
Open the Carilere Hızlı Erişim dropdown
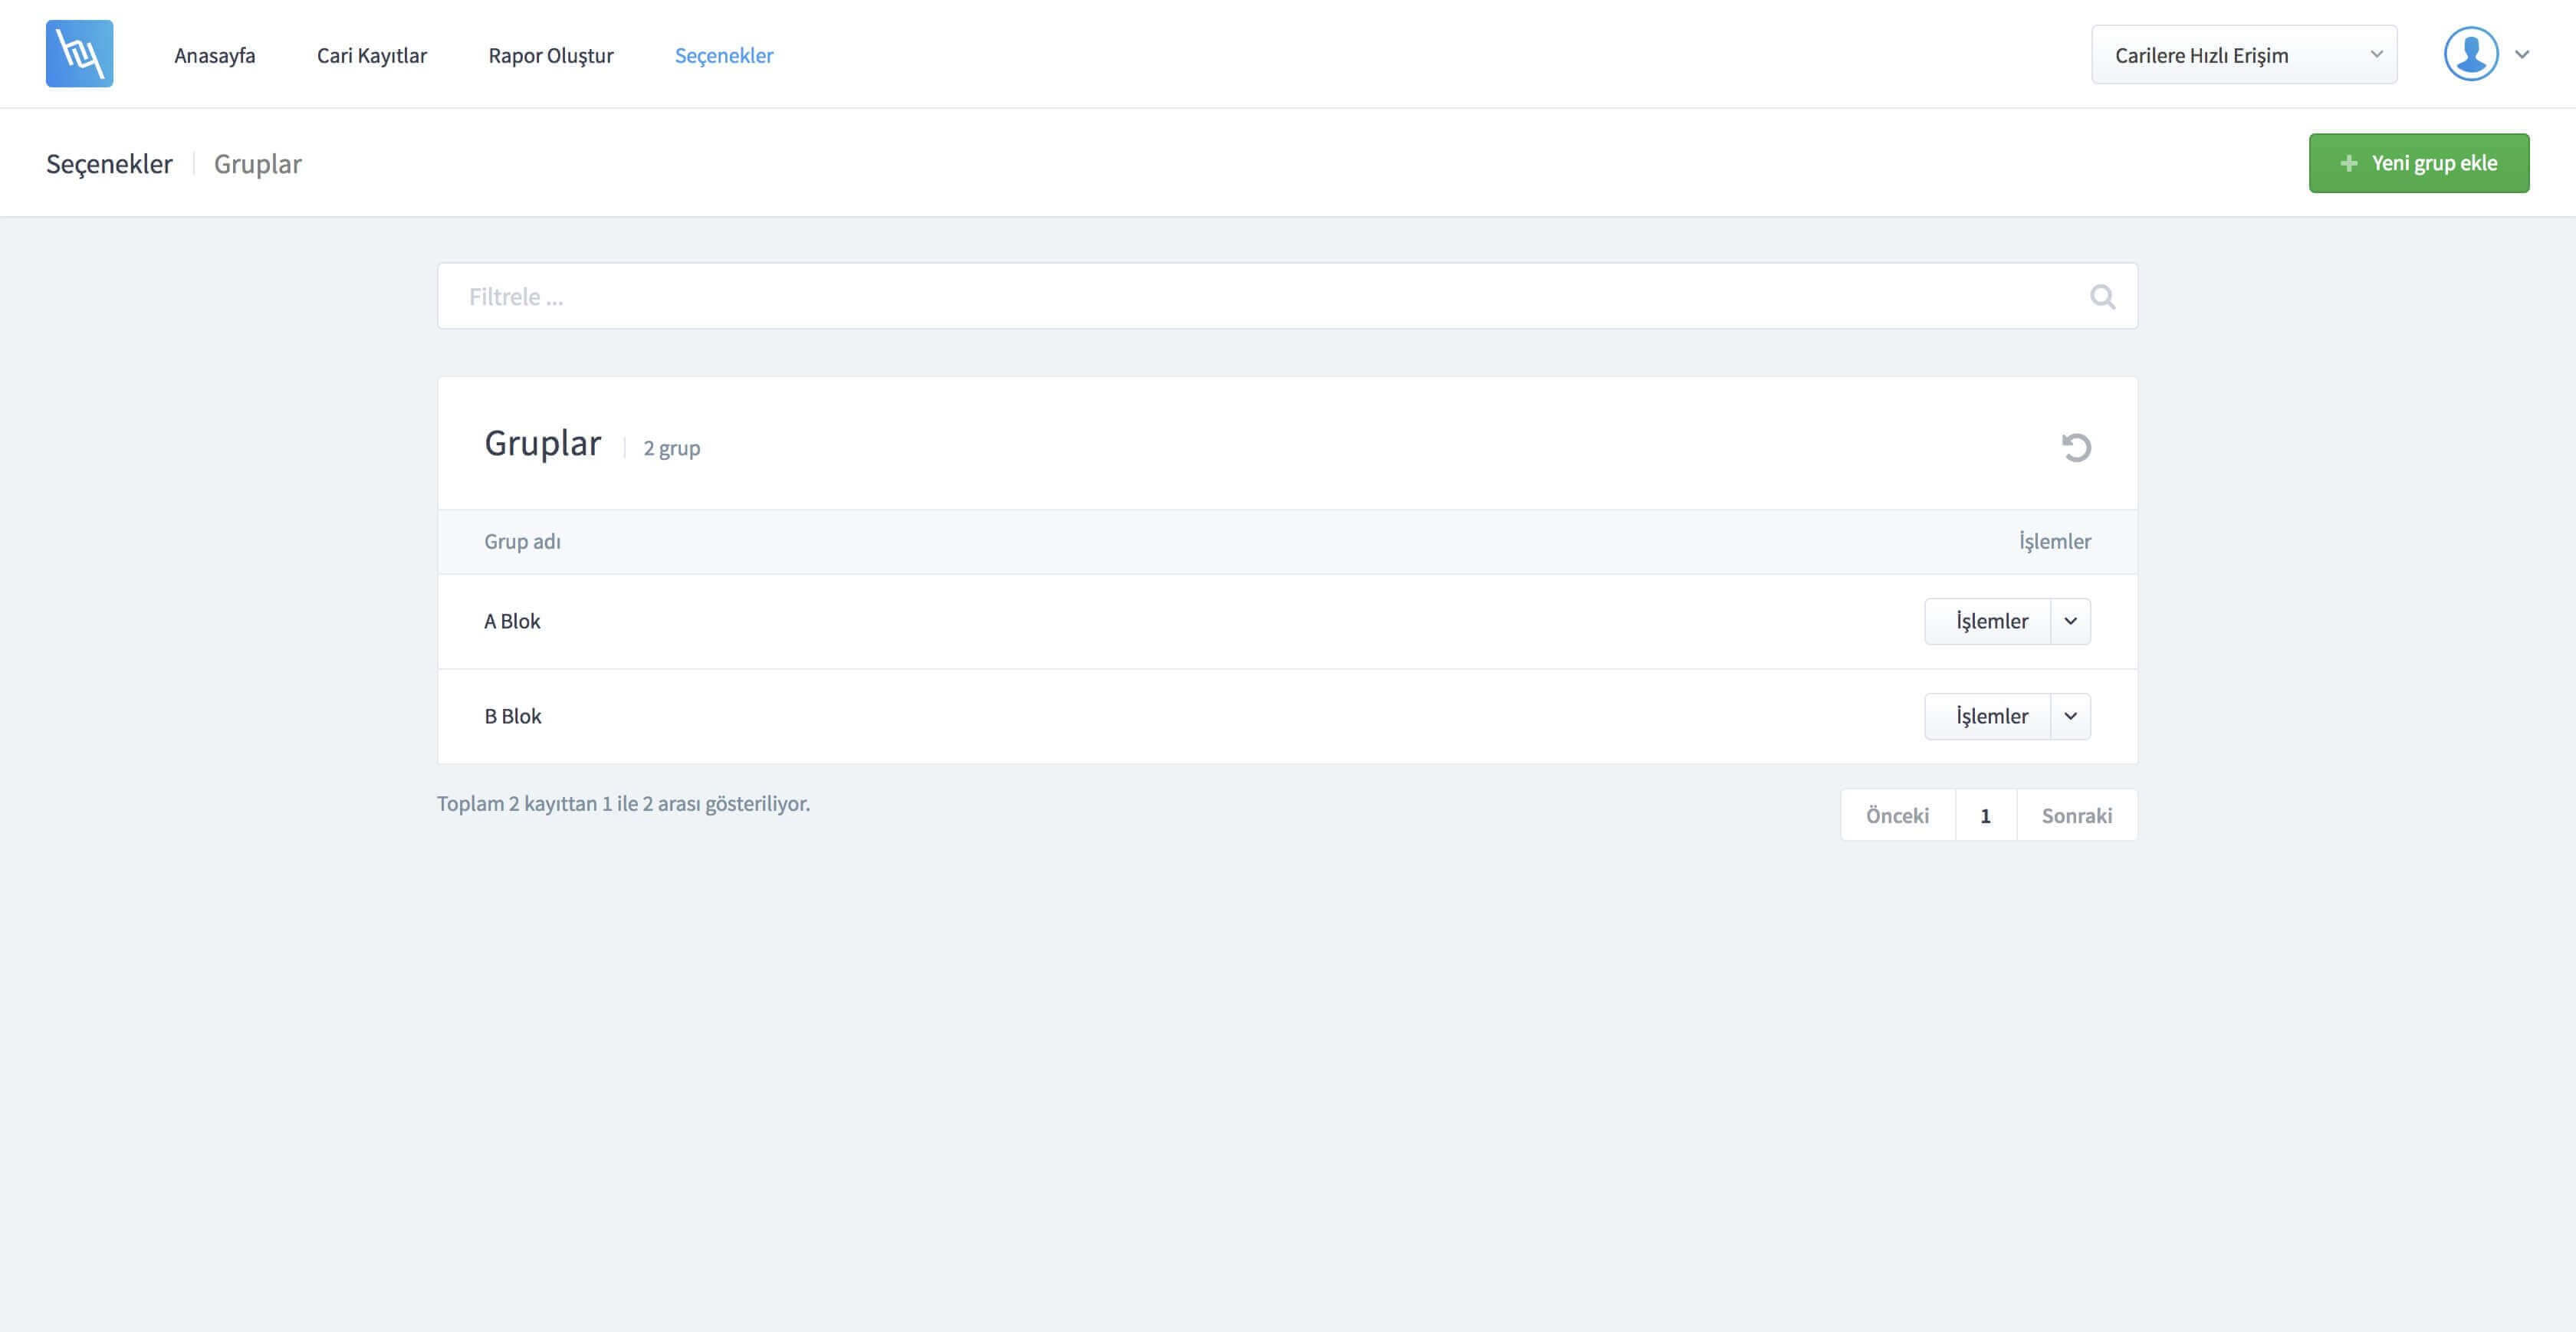pos(2244,55)
